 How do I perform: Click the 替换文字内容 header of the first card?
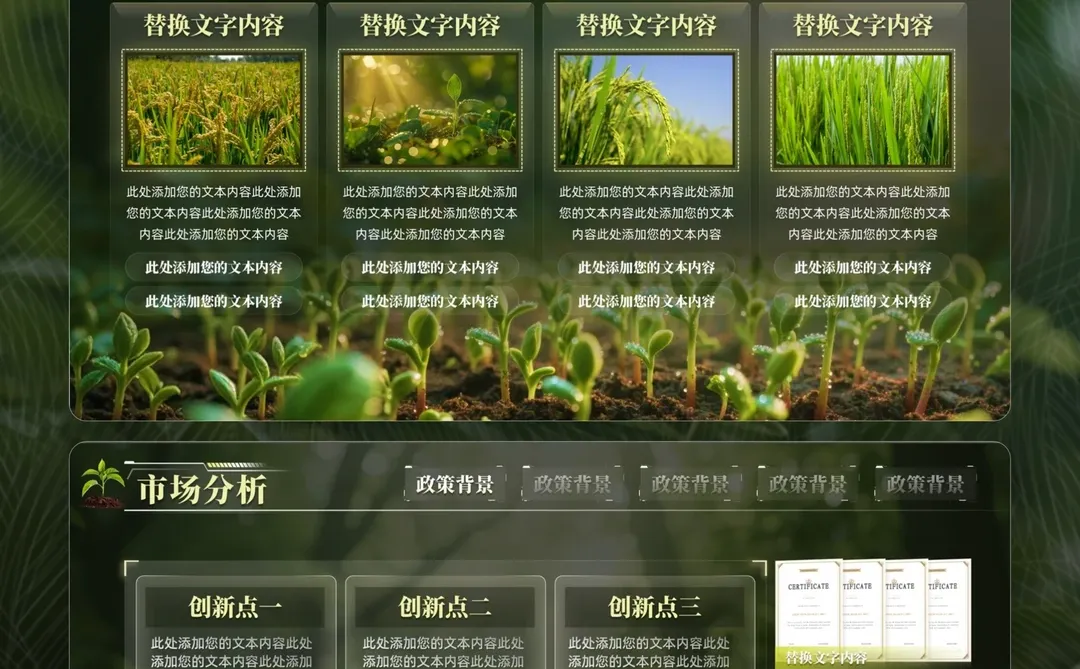click(x=213, y=24)
